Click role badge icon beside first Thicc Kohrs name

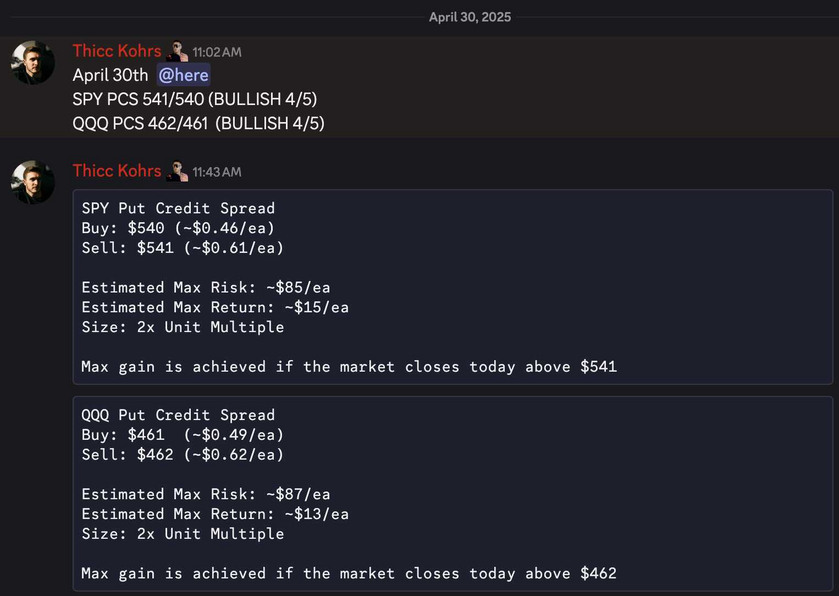(177, 51)
